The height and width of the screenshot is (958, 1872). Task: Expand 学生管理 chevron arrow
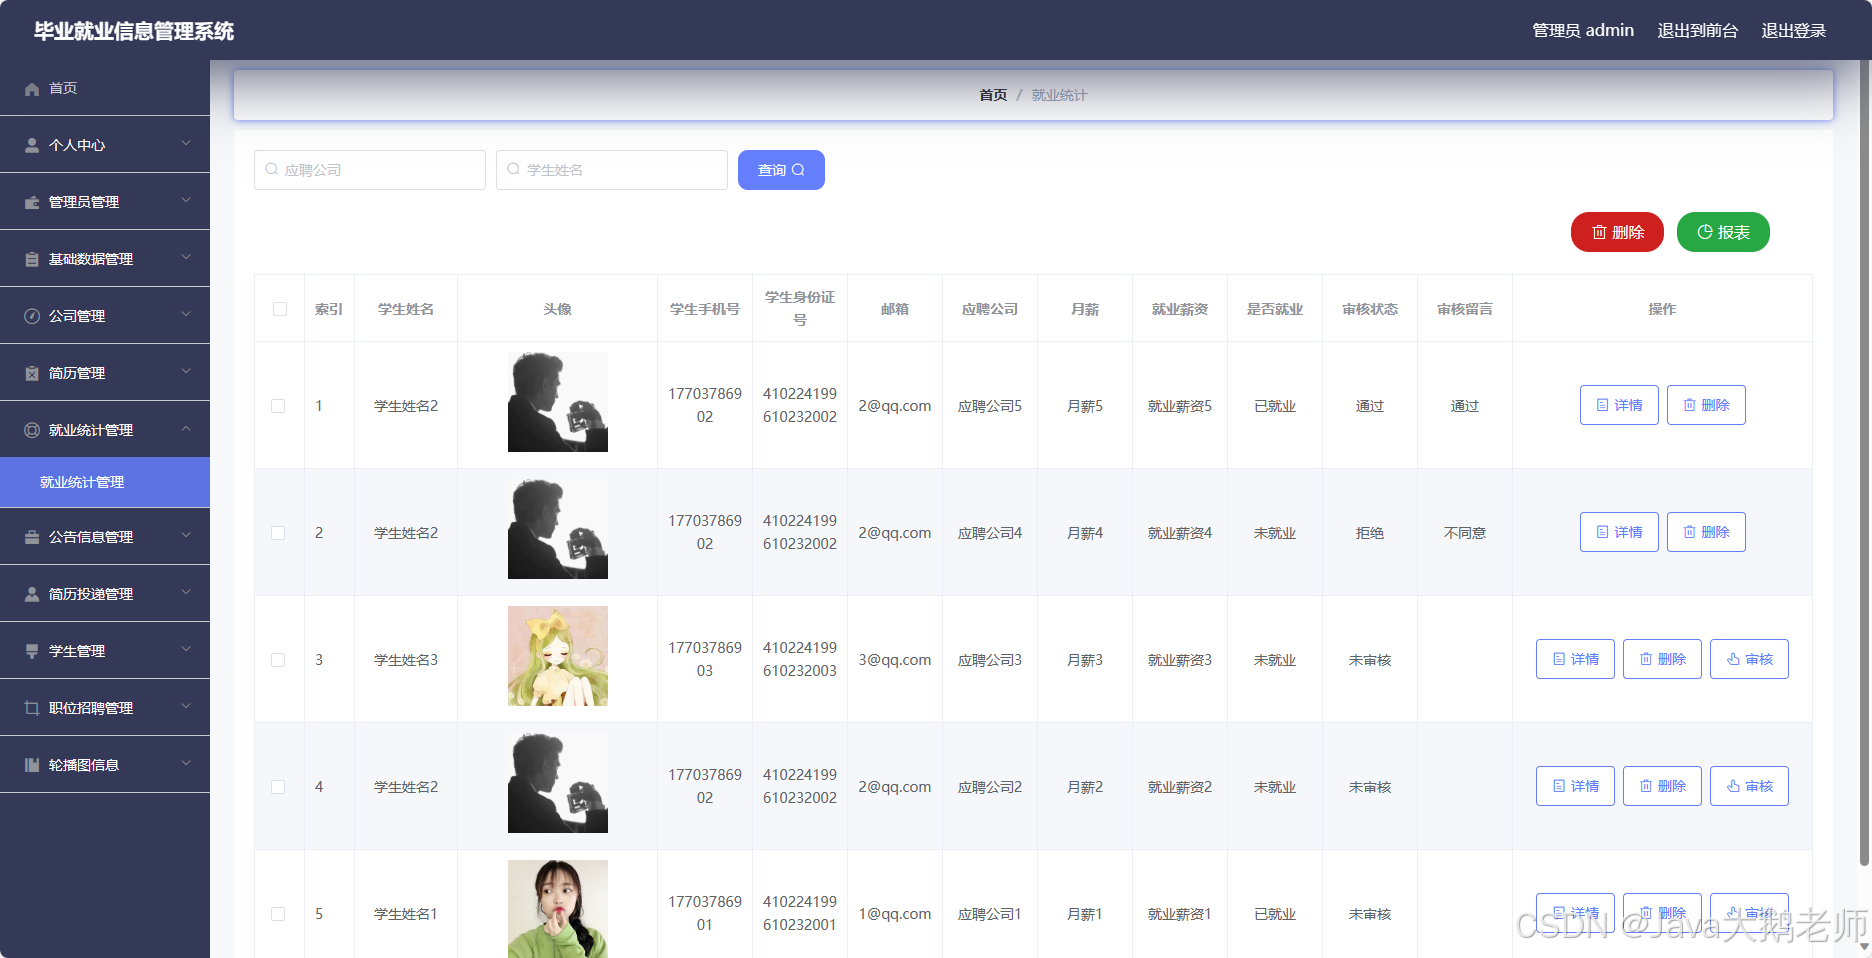[x=186, y=650]
